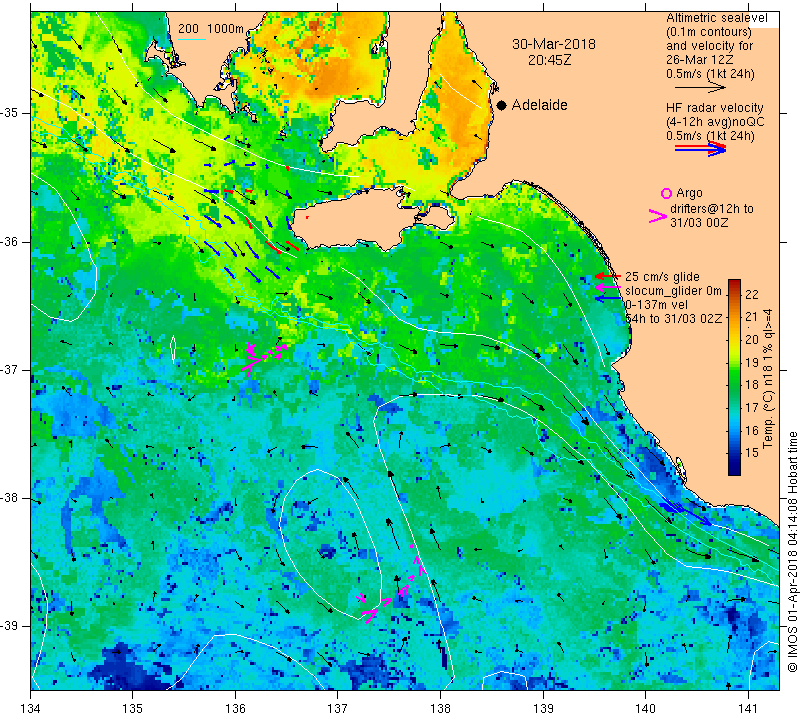Click Kangaroo Island landmass on the map
800x720 pixels.
(x=357, y=219)
